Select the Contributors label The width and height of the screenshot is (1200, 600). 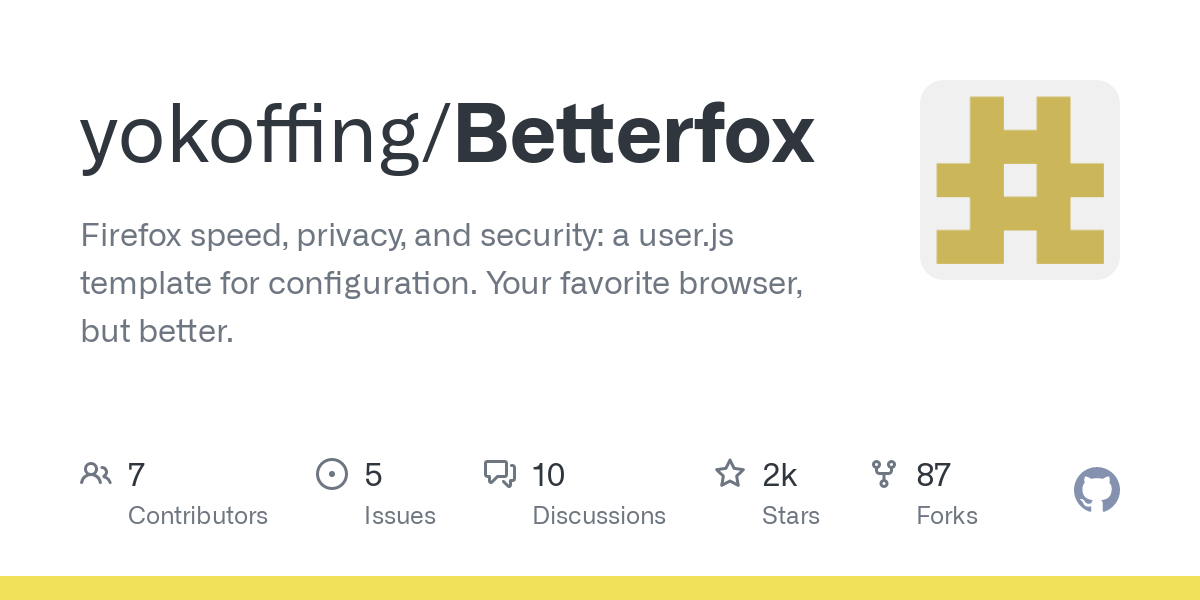[x=198, y=516]
